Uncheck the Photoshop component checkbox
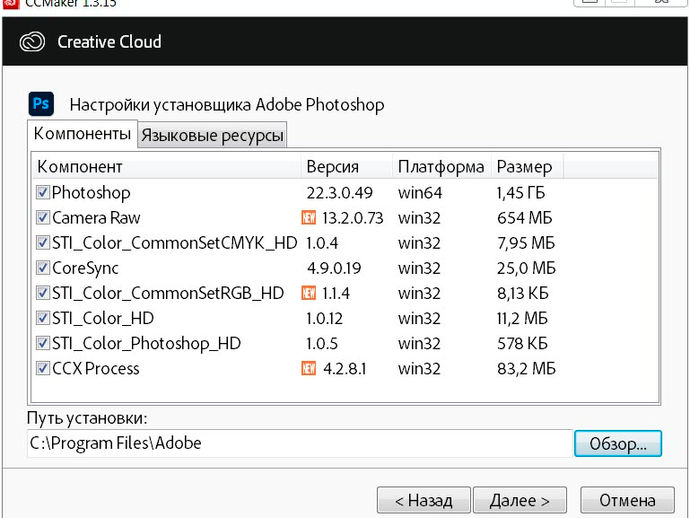This screenshot has width=690, height=518. click(43, 192)
